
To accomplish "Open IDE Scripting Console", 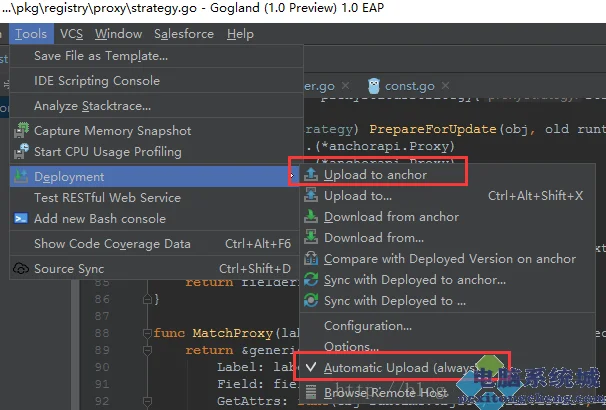I will pyautogui.click(x=156, y=81).
